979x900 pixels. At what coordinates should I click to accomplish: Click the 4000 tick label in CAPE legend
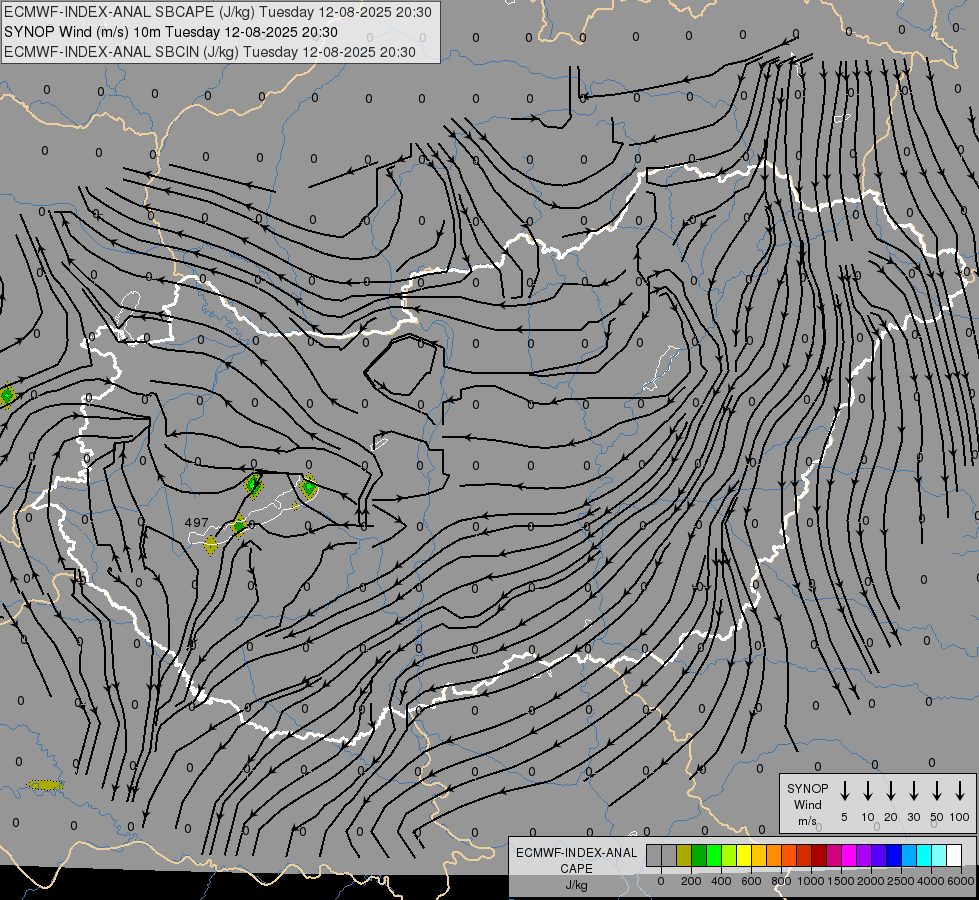pos(931,882)
